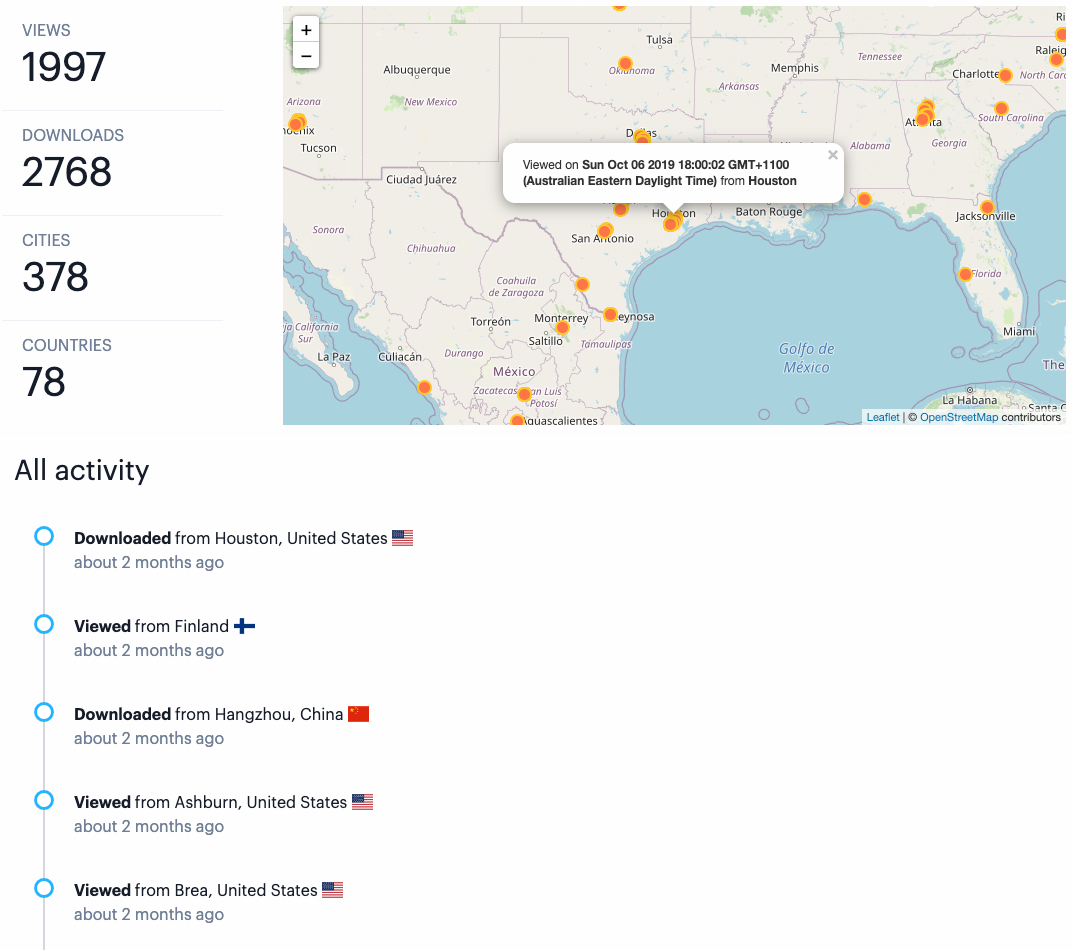Select the timeline dot for Houston download

(44, 537)
